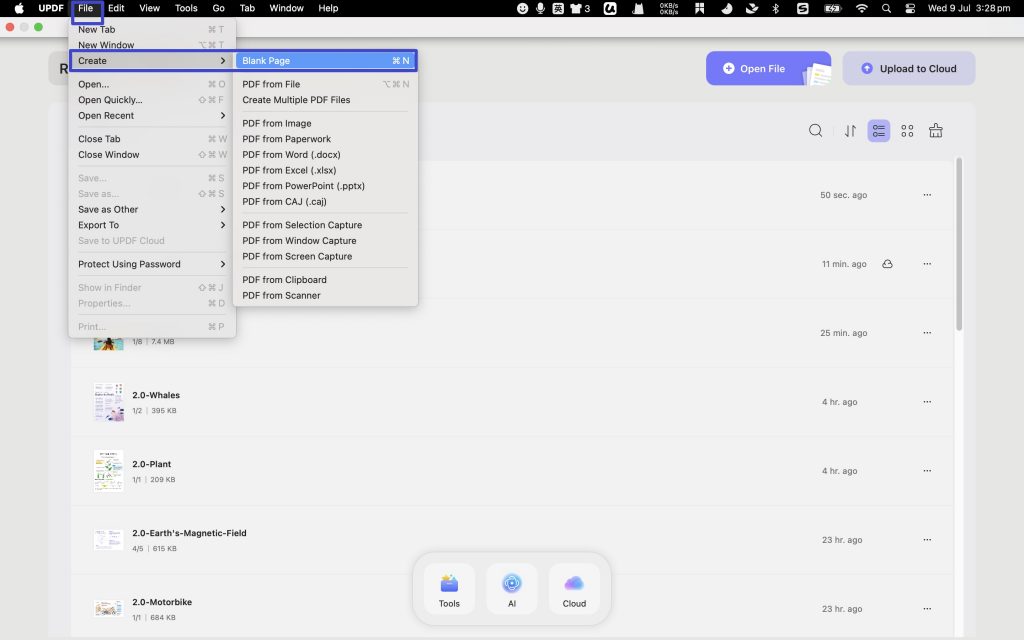Open more options for 2.0-Motorbike row
This screenshot has height=640, width=1024.
tap(927, 608)
